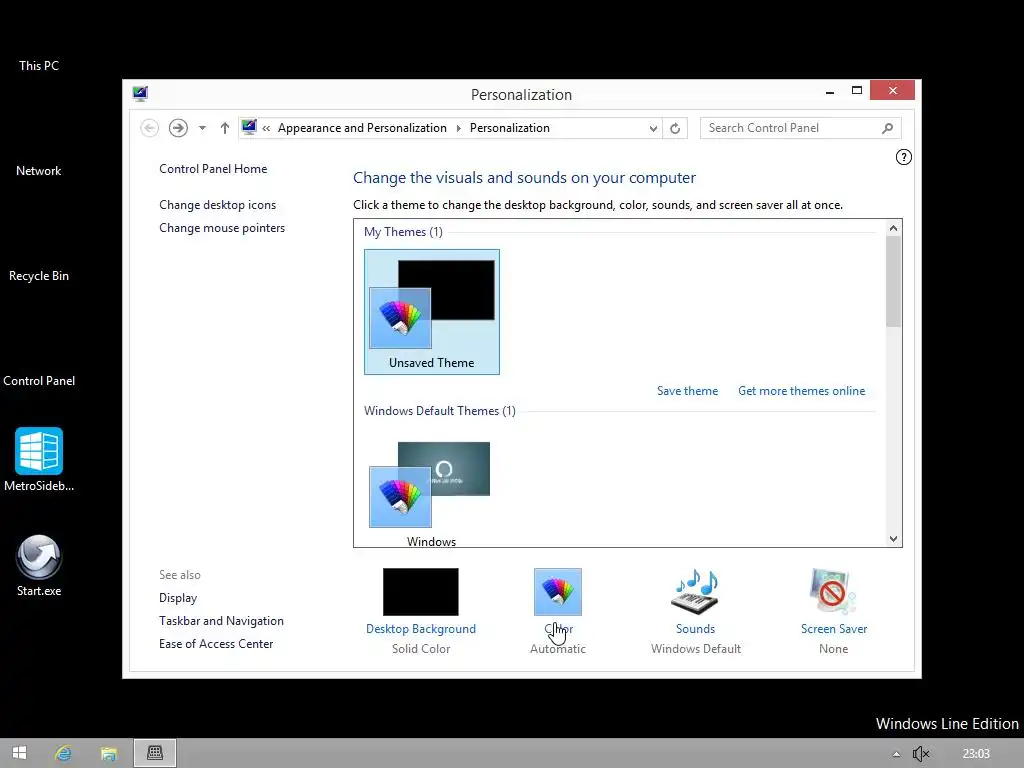Image resolution: width=1024 pixels, height=768 pixels.
Task: Click Save theme link
Action: click(687, 391)
